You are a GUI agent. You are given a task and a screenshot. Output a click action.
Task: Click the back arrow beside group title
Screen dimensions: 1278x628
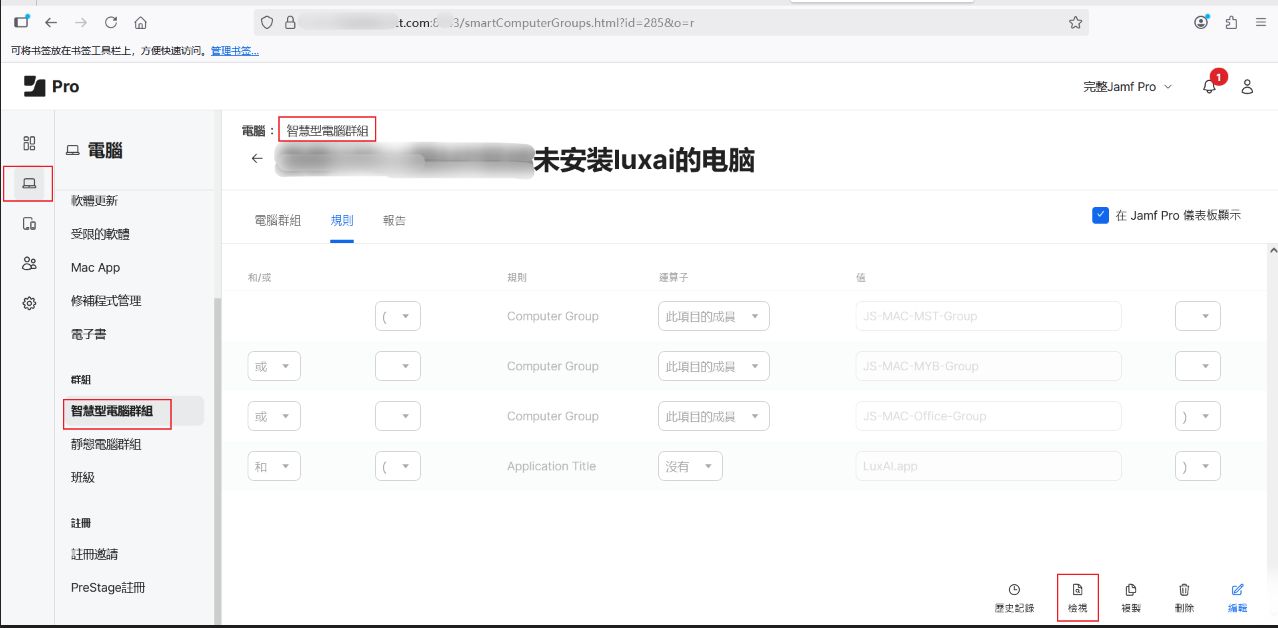(x=257, y=159)
